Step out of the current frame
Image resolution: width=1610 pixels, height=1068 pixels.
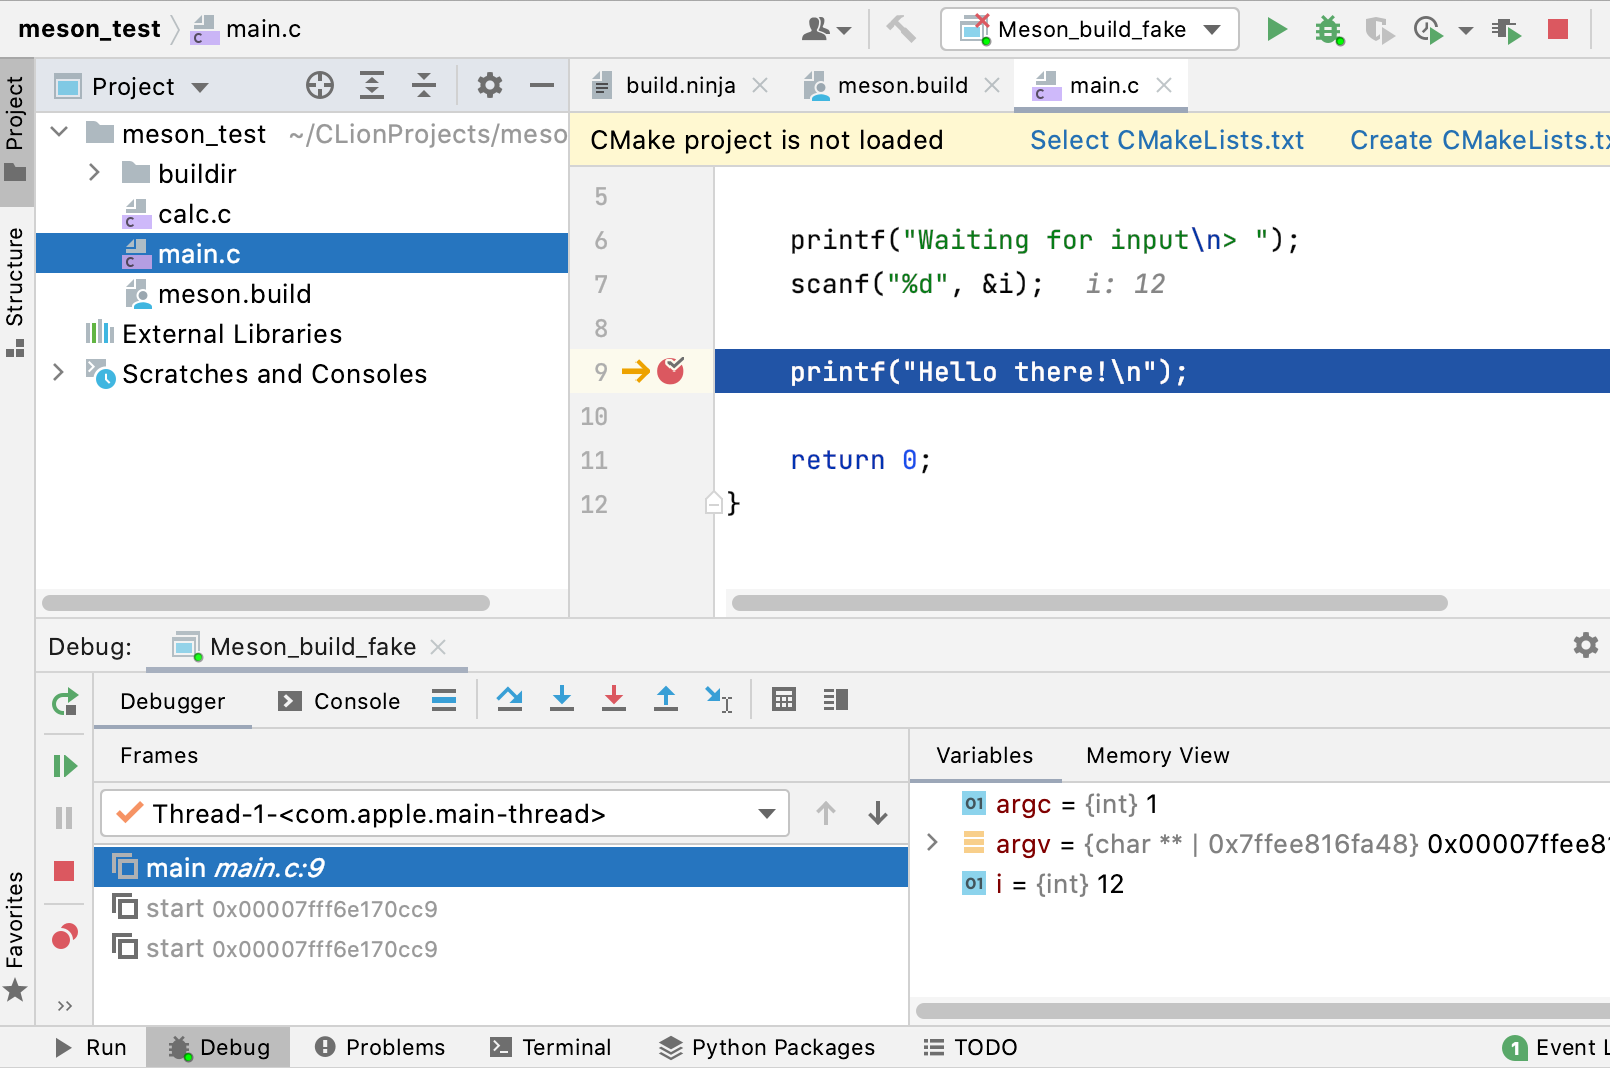(665, 699)
